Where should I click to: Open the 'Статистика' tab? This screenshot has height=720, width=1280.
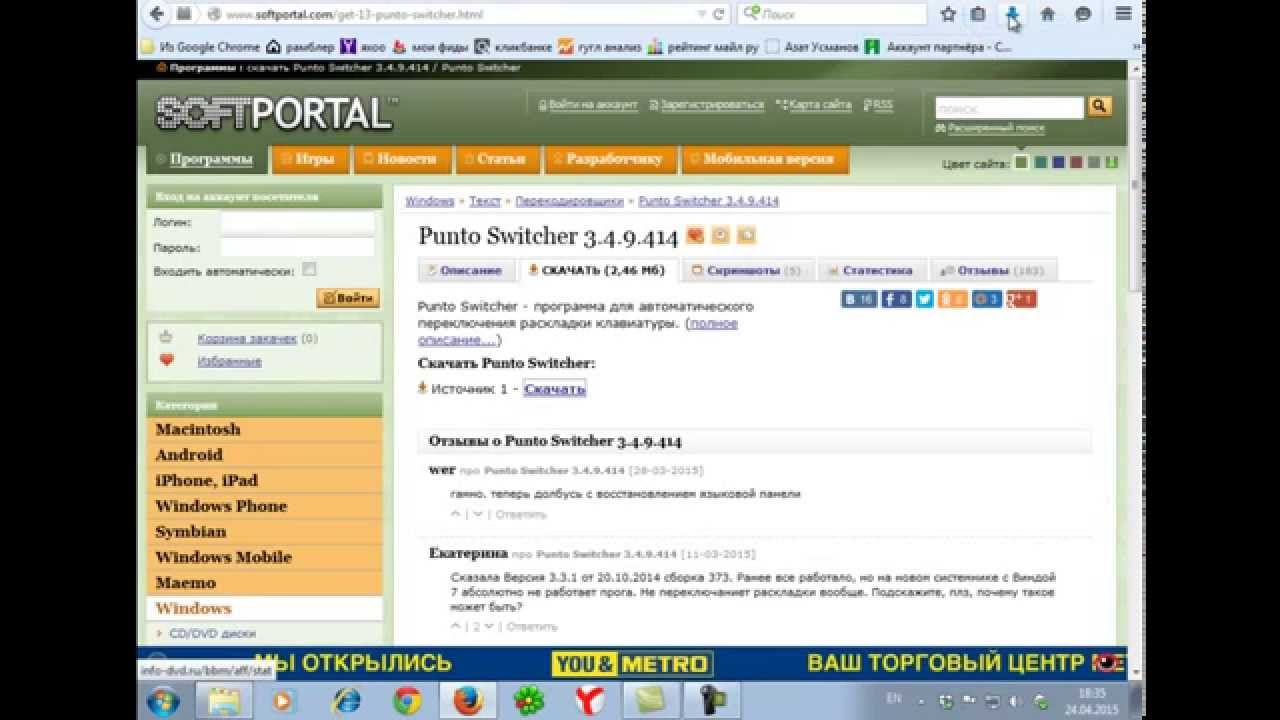872,270
